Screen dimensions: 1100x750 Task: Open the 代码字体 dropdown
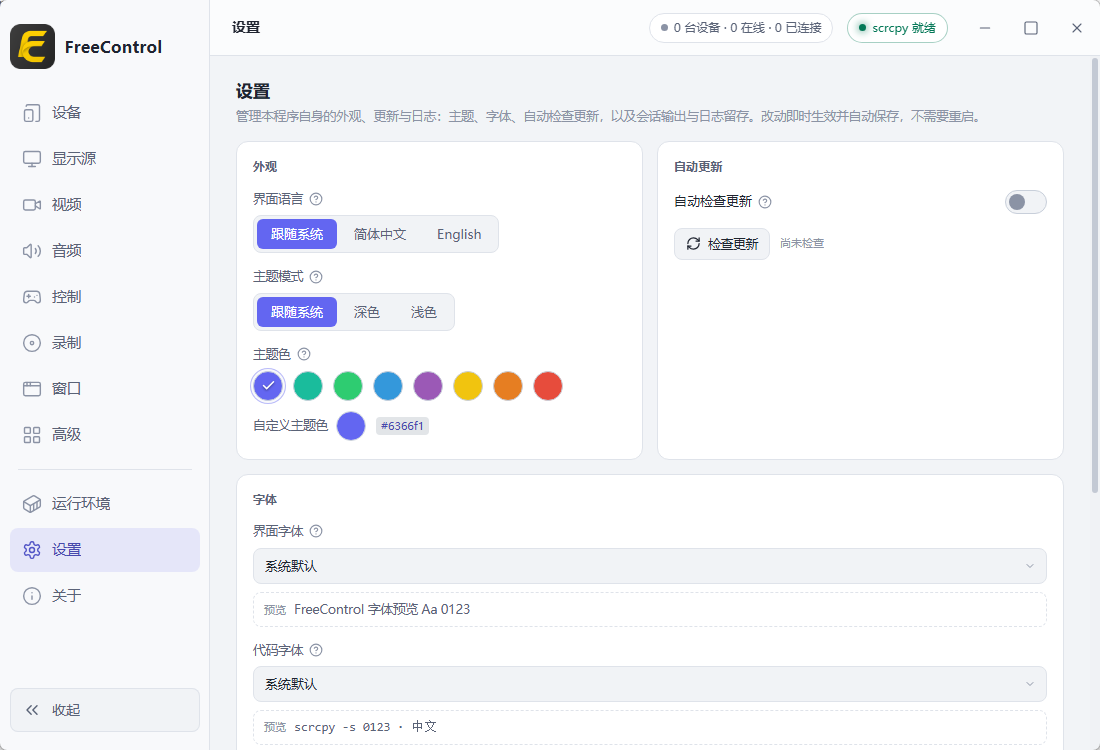tap(650, 684)
